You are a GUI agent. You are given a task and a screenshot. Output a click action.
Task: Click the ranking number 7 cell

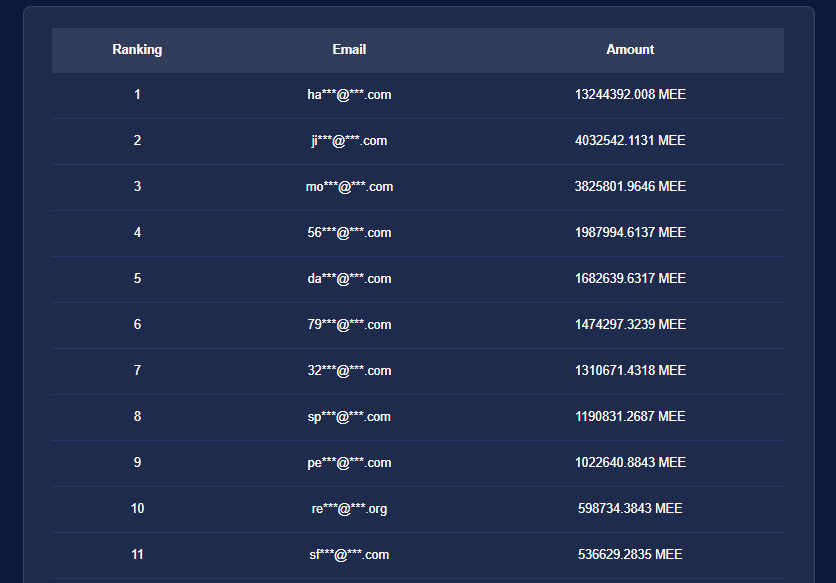tap(137, 370)
